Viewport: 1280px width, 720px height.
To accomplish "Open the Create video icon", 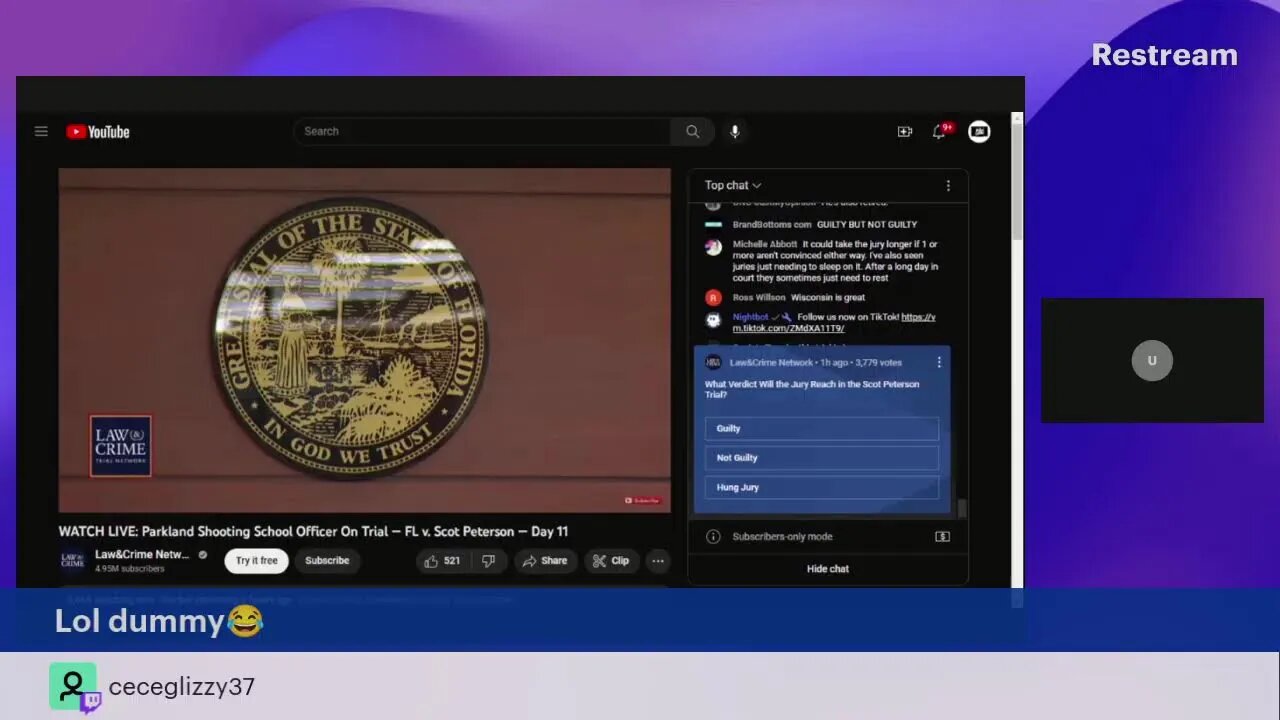I will (x=905, y=132).
